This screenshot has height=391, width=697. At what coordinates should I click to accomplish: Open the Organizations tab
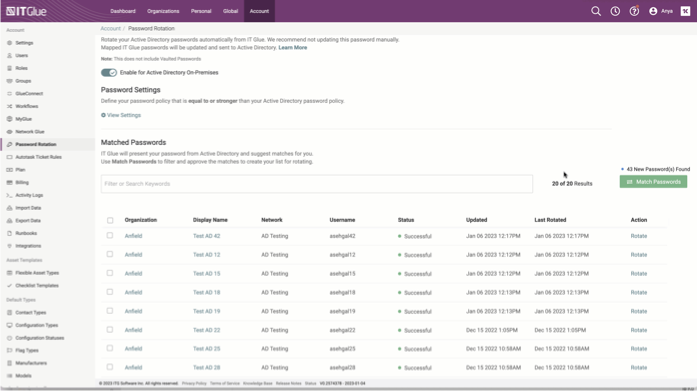163,11
